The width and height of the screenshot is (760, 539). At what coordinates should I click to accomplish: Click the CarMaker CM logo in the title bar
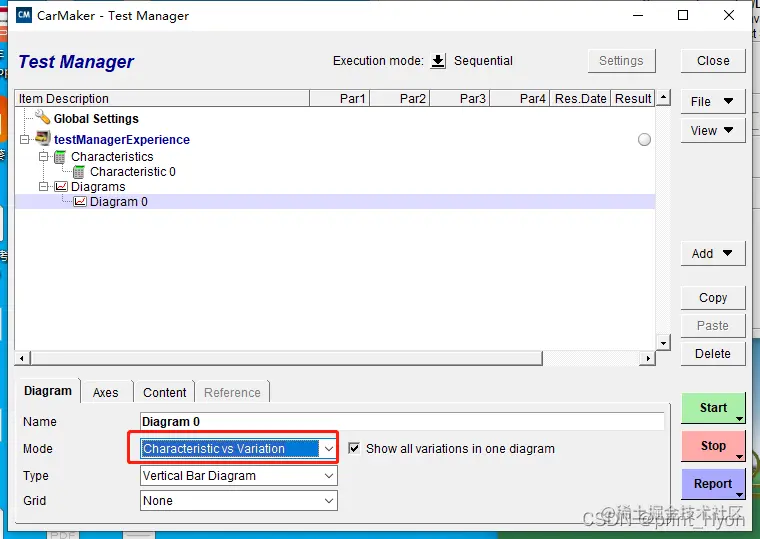(x=24, y=15)
